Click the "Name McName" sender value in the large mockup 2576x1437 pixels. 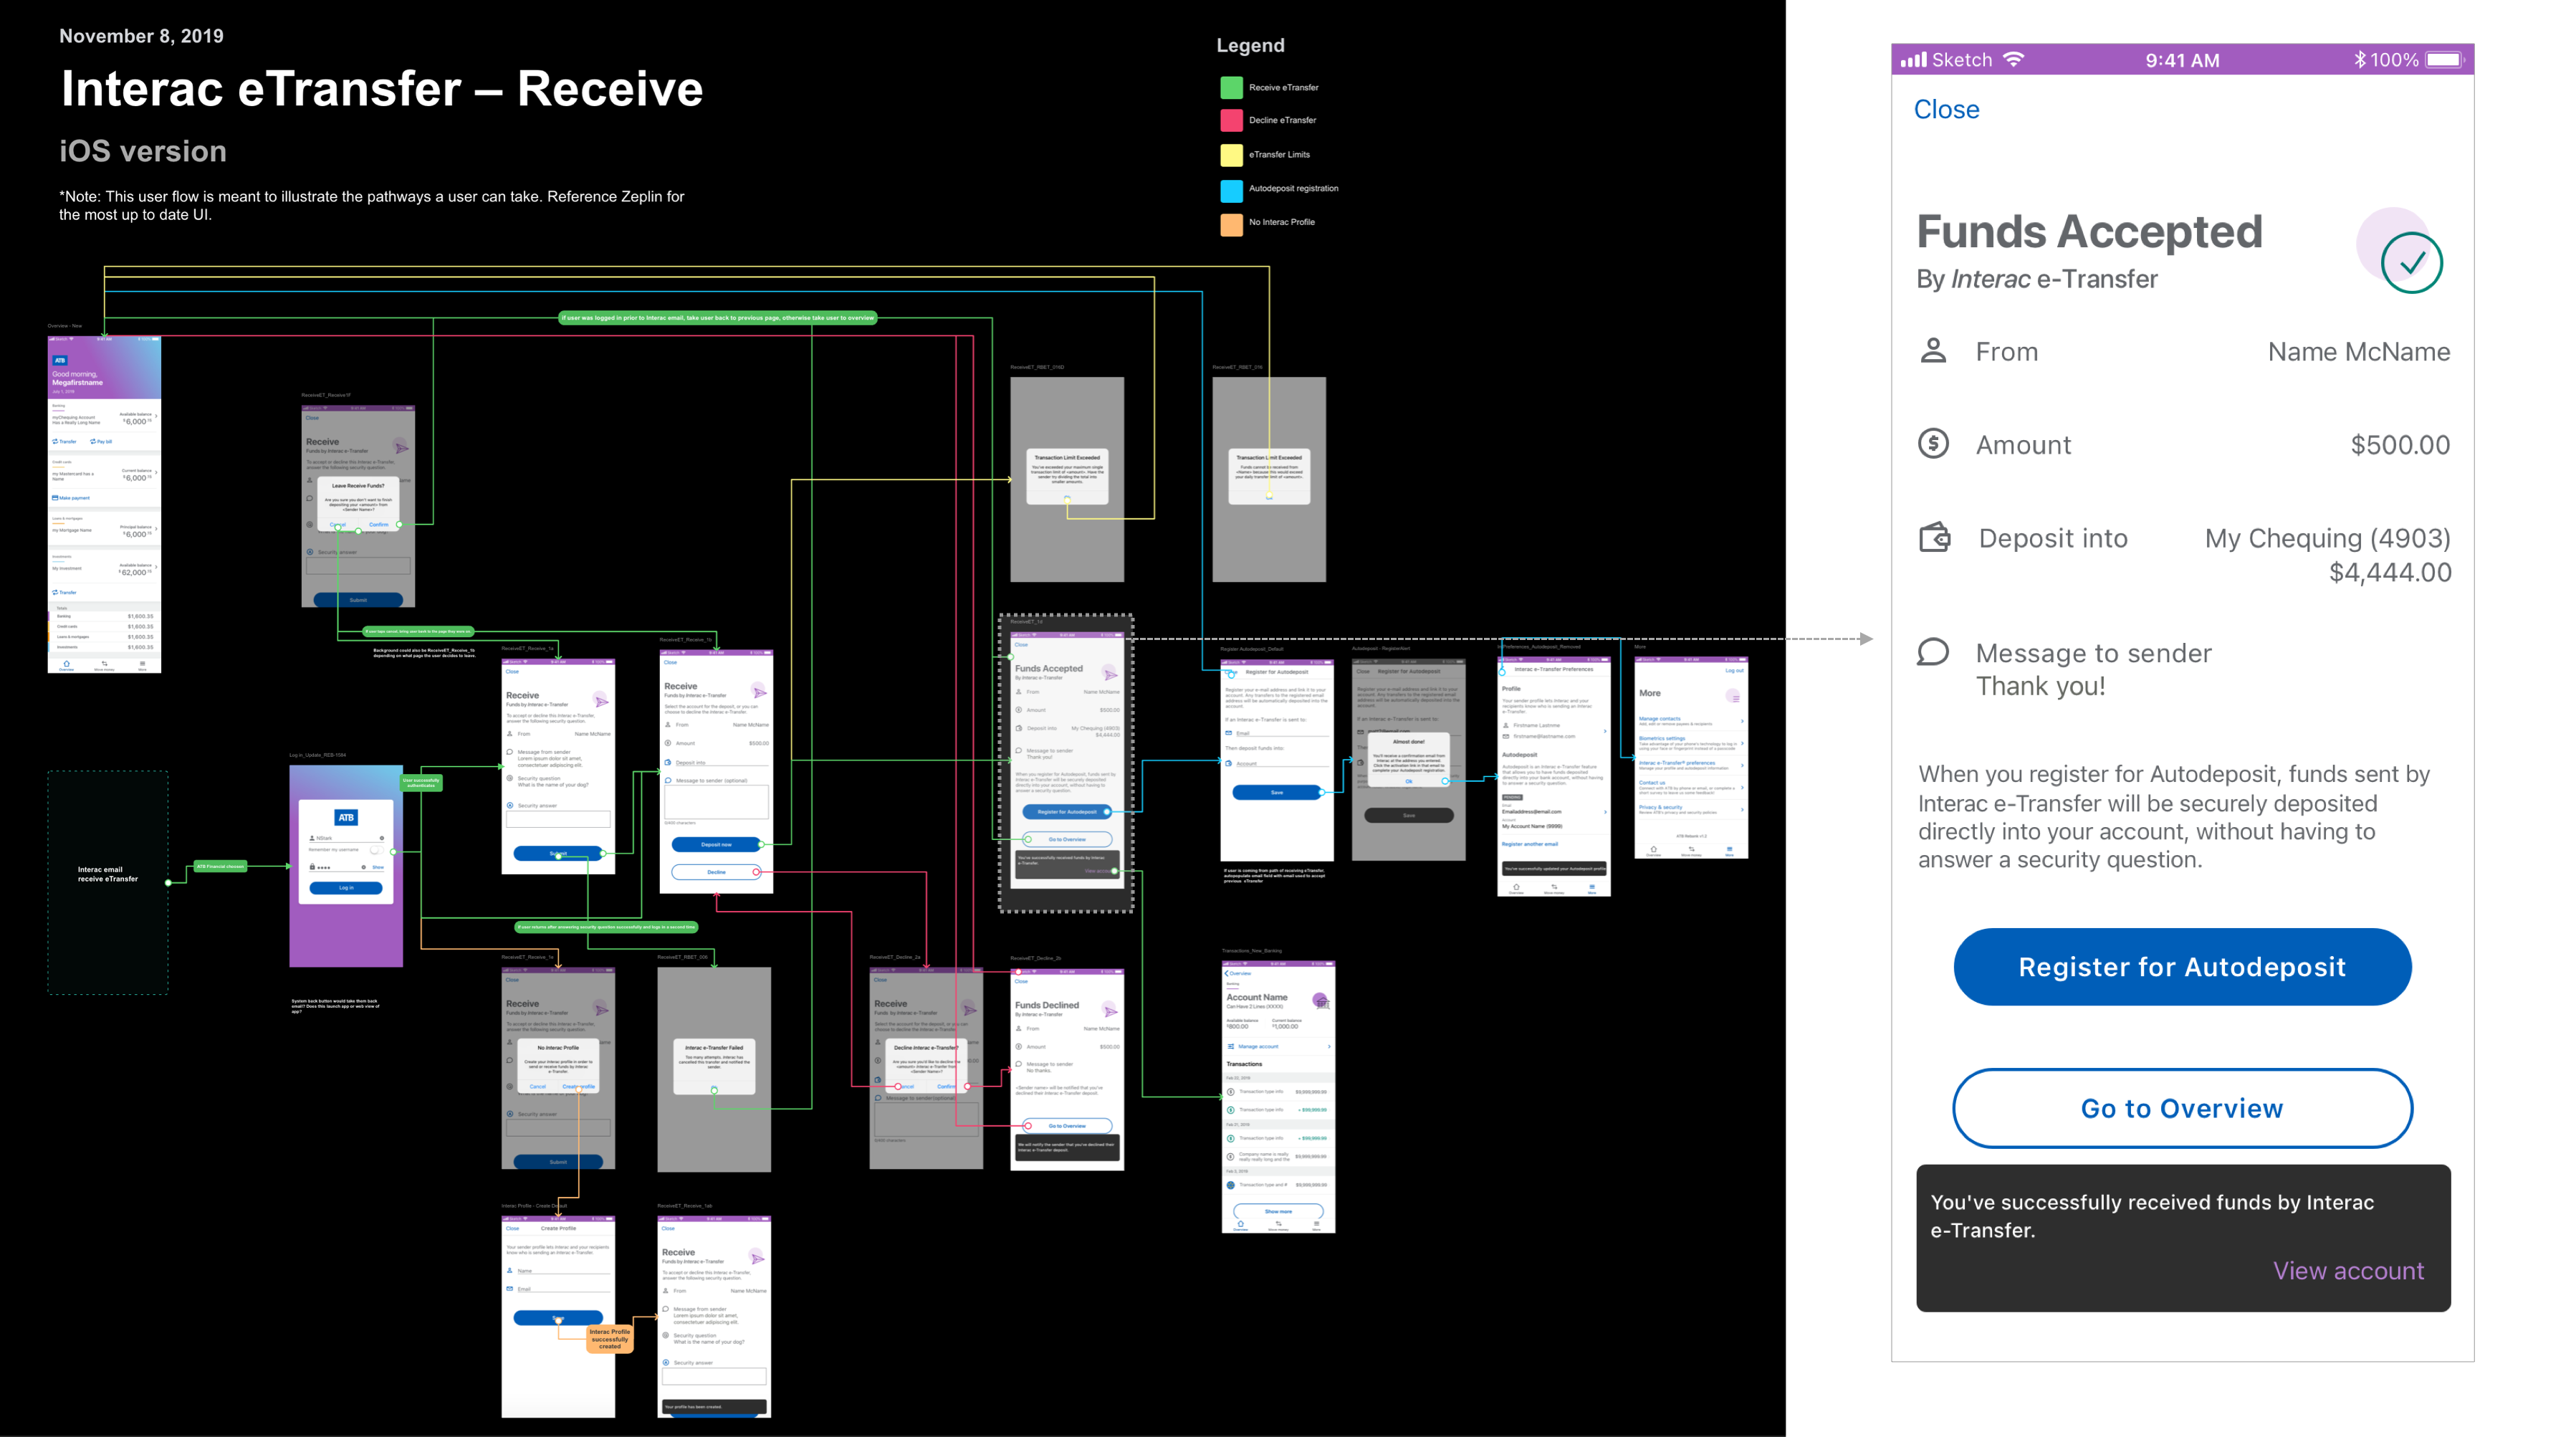pos(2358,352)
